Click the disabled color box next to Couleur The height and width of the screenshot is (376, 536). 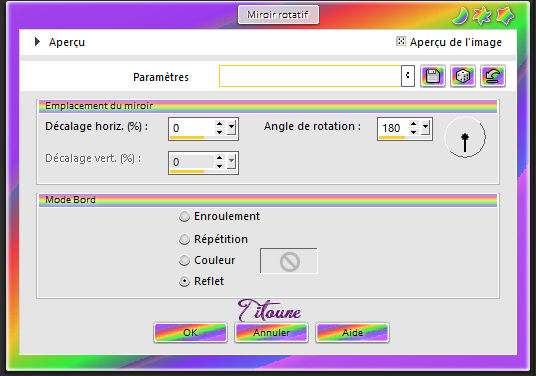[x=289, y=261]
